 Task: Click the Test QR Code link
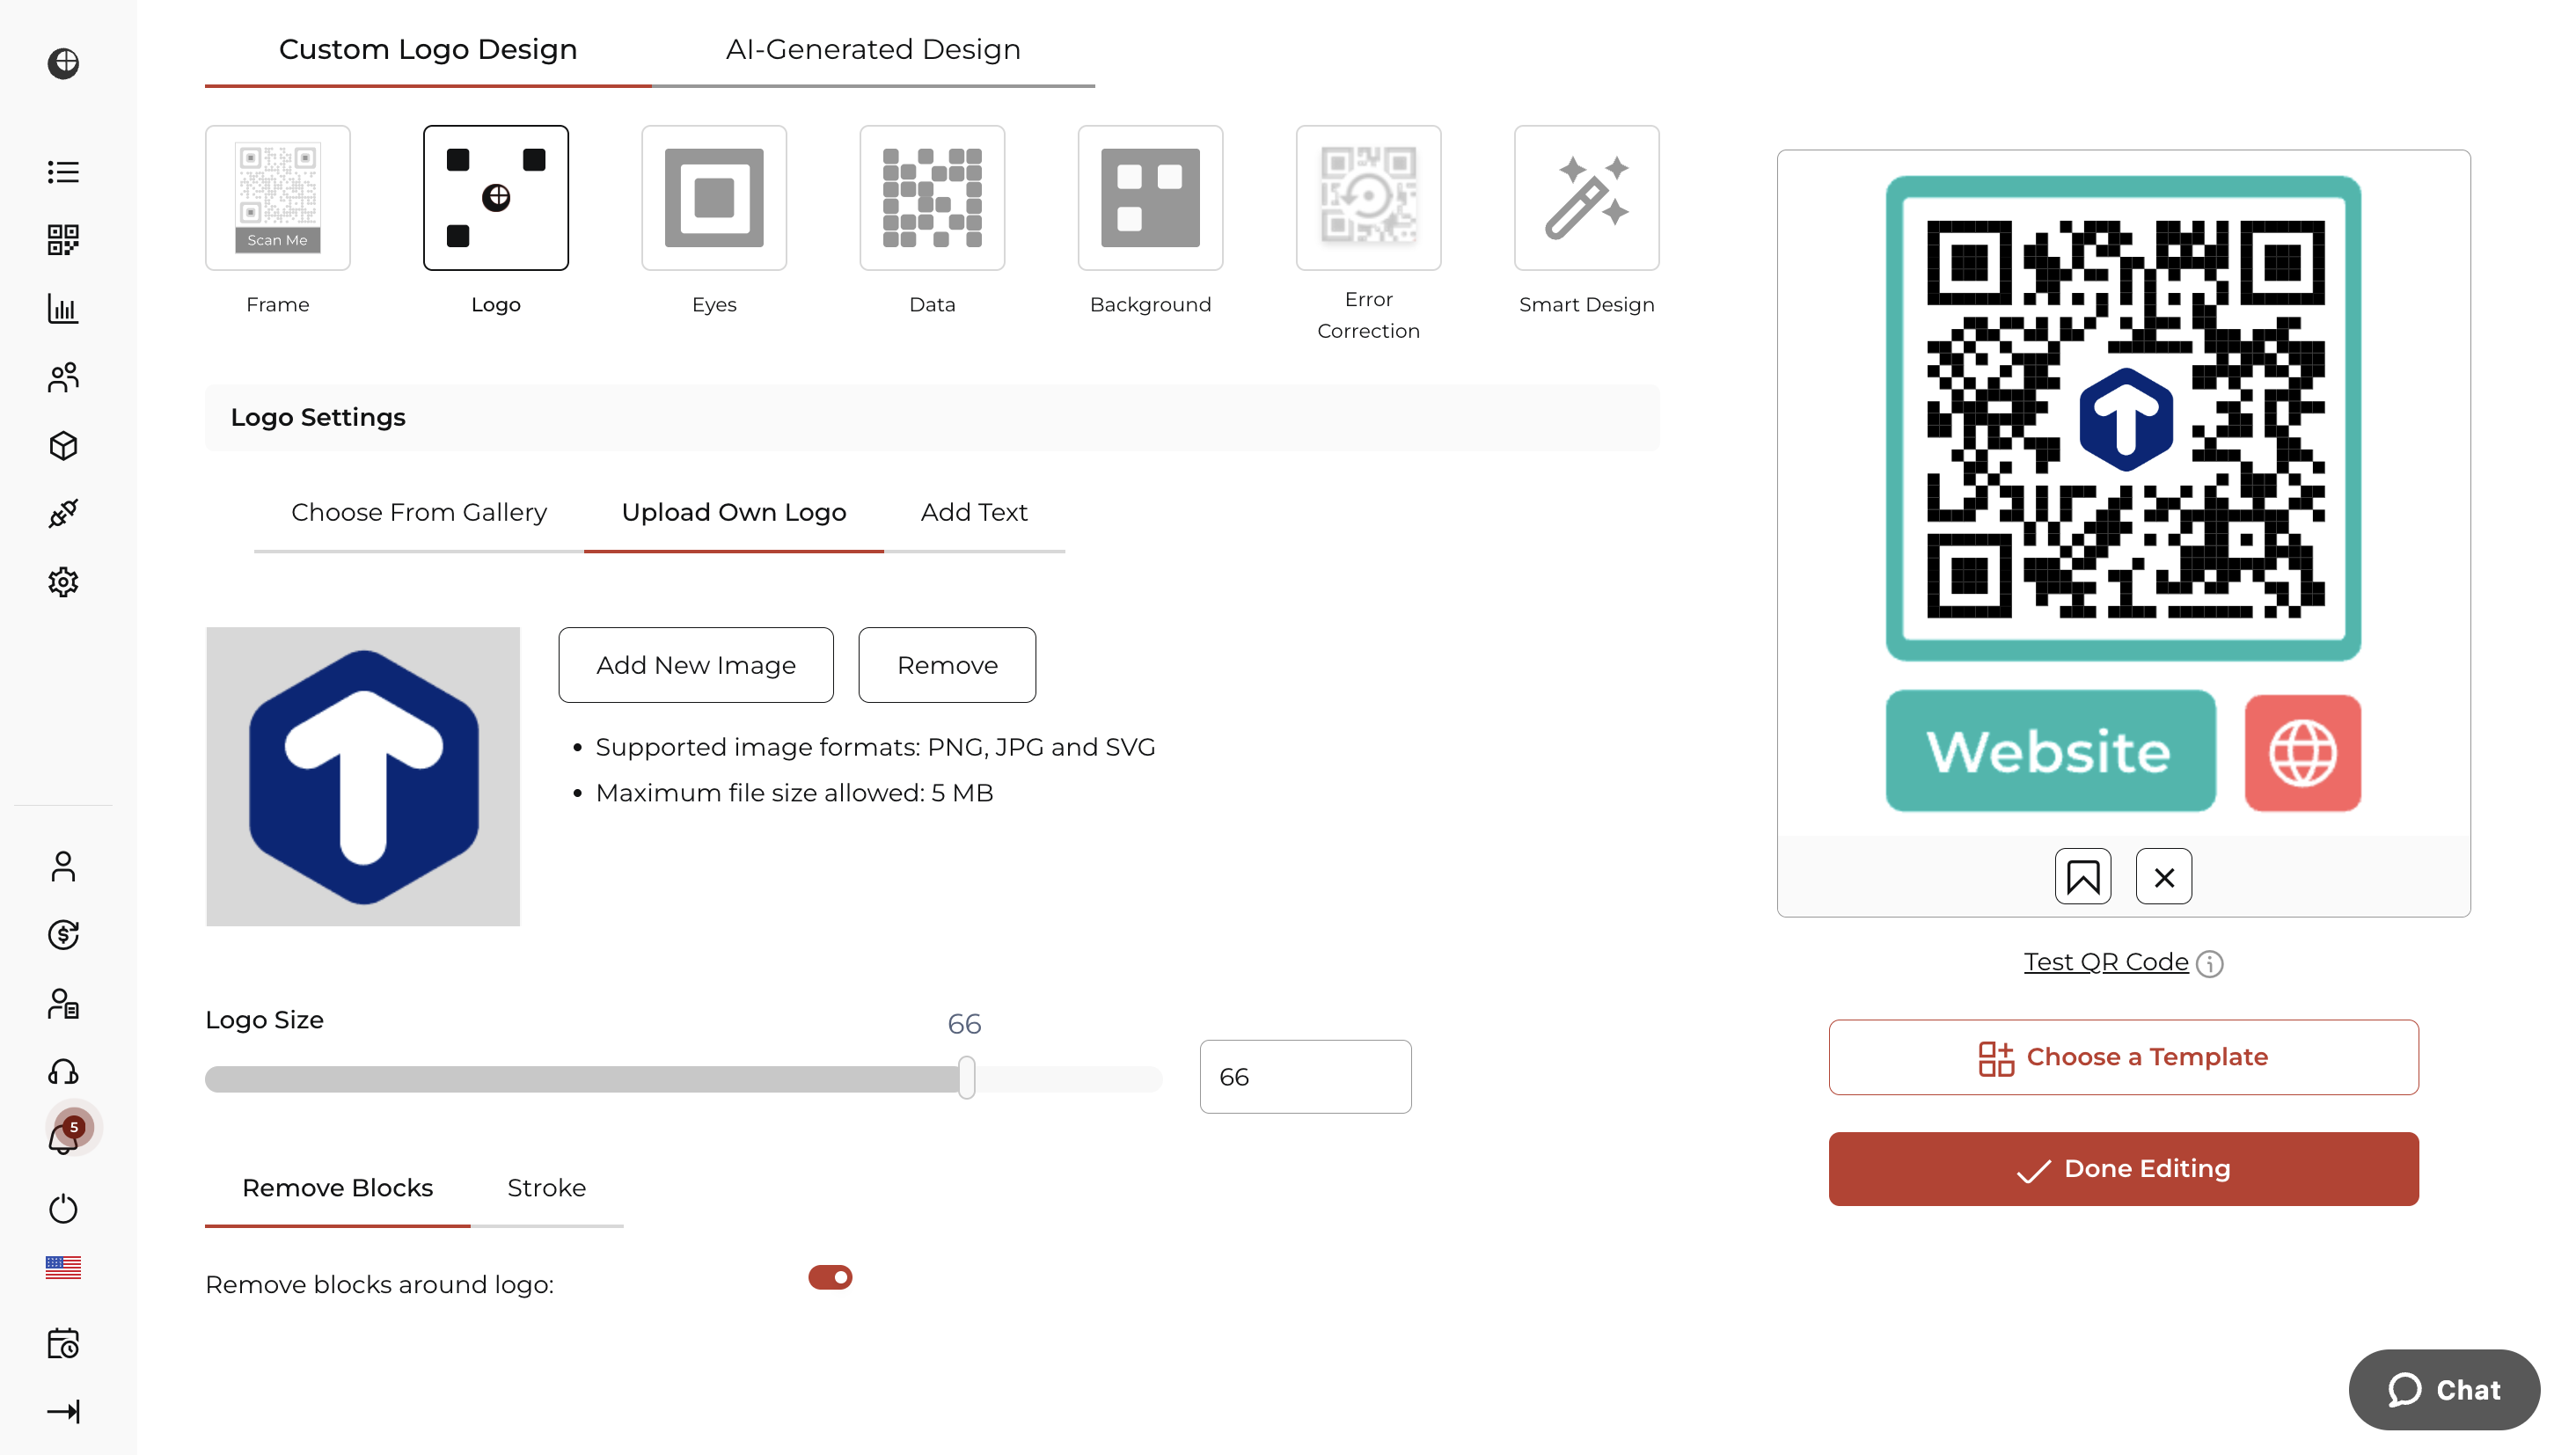click(x=2106, y=962)
